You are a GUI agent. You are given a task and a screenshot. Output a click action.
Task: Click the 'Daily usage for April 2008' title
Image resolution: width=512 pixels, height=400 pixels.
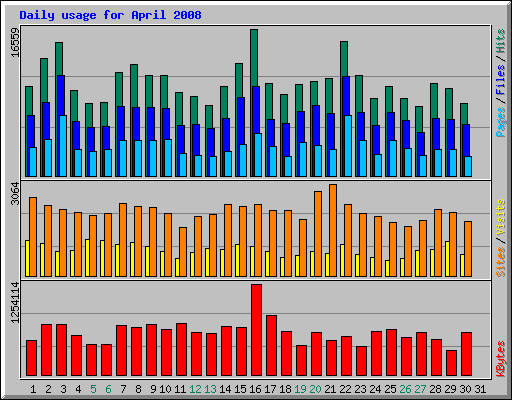[x=110, y=15]
